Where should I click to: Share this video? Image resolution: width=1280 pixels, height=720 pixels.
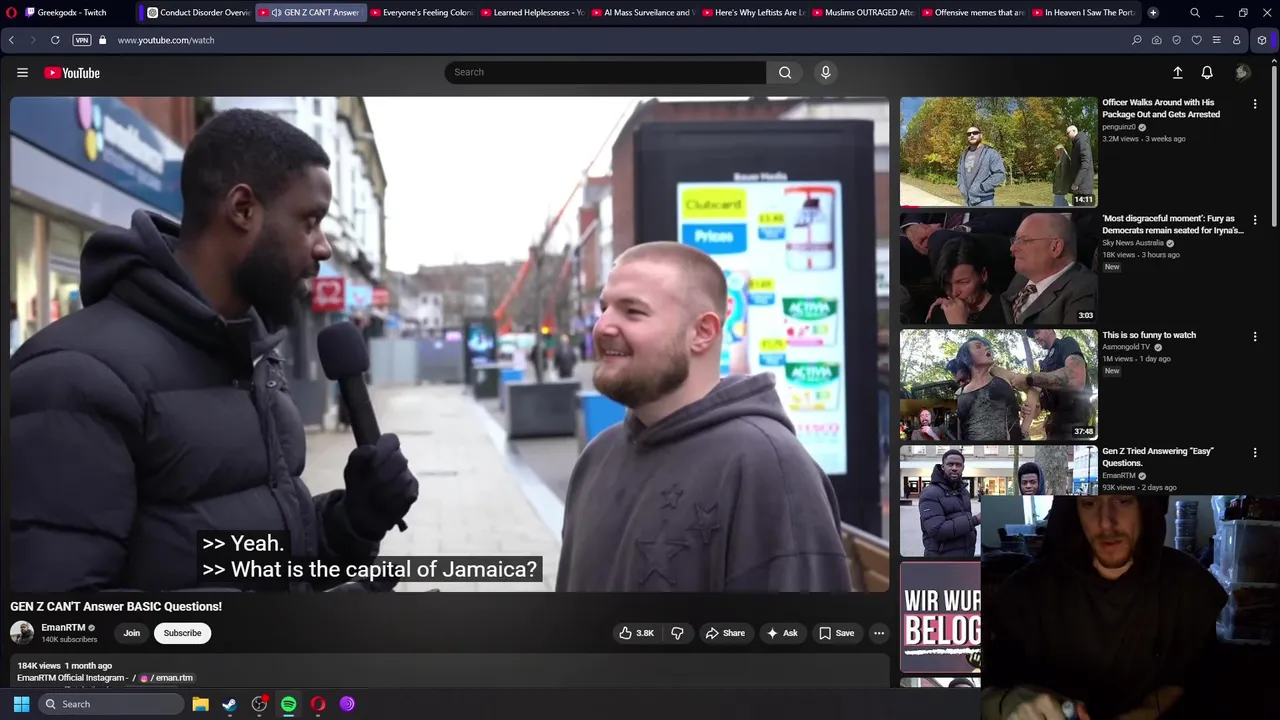tap(725, 633)
